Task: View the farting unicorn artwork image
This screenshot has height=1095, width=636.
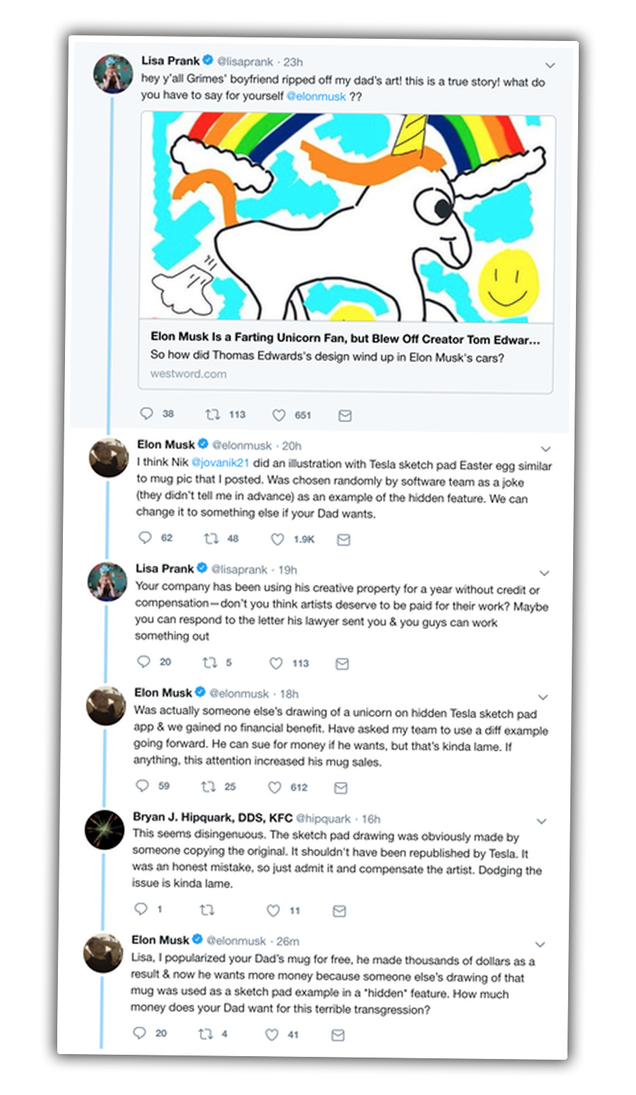Action: (x=347, y=218)
